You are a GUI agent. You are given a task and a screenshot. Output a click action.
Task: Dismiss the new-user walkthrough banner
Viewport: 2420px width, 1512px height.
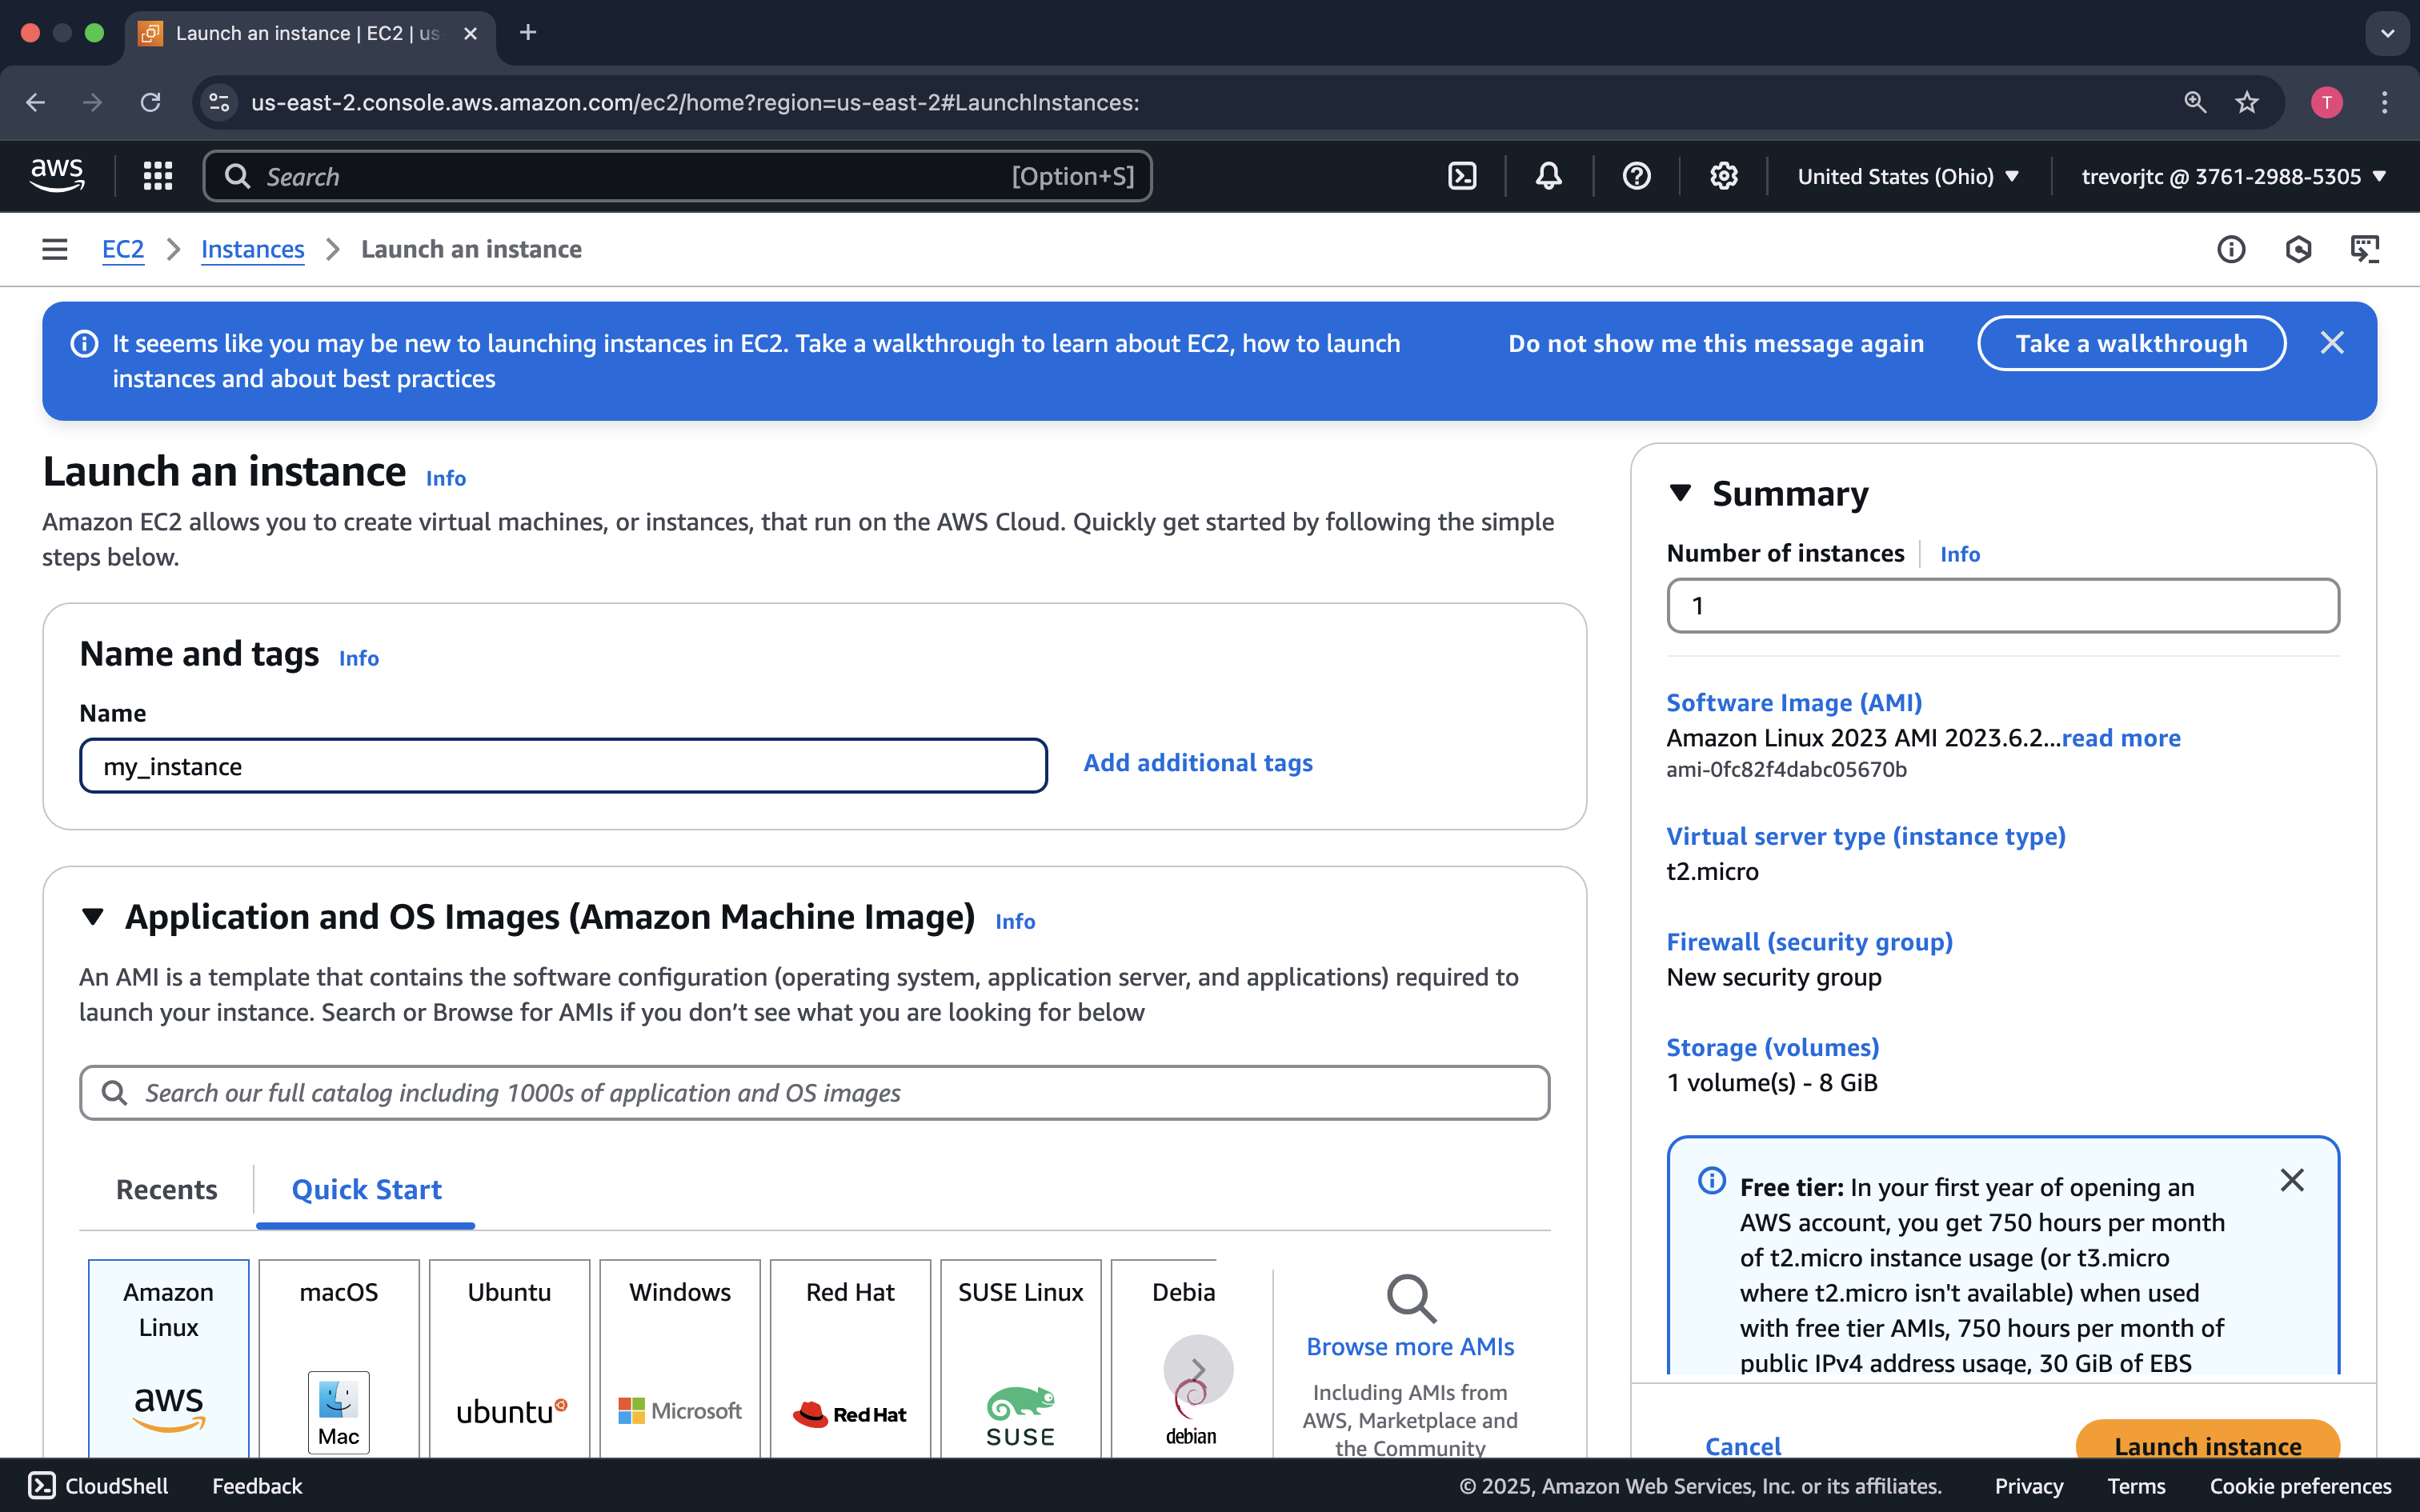[x=2332, y=342]
